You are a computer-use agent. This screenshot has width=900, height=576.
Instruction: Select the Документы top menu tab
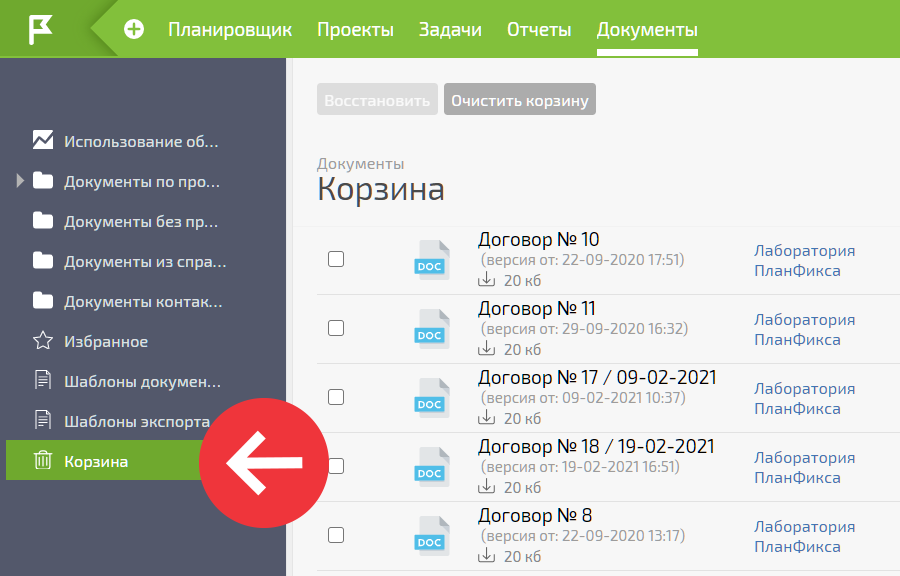(647, 29)
